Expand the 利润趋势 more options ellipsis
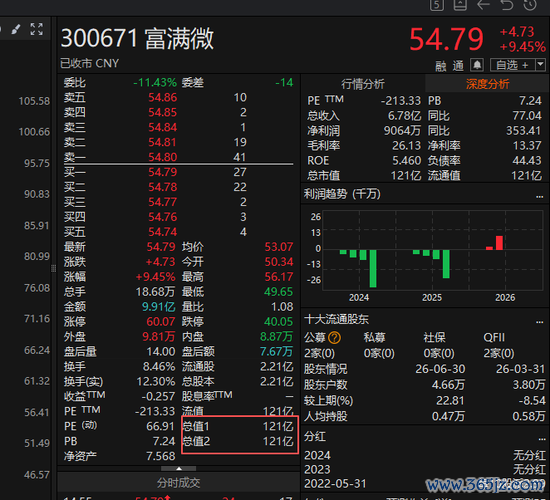Viewport: 550px width, 500px height. click(x=539, y=197)
